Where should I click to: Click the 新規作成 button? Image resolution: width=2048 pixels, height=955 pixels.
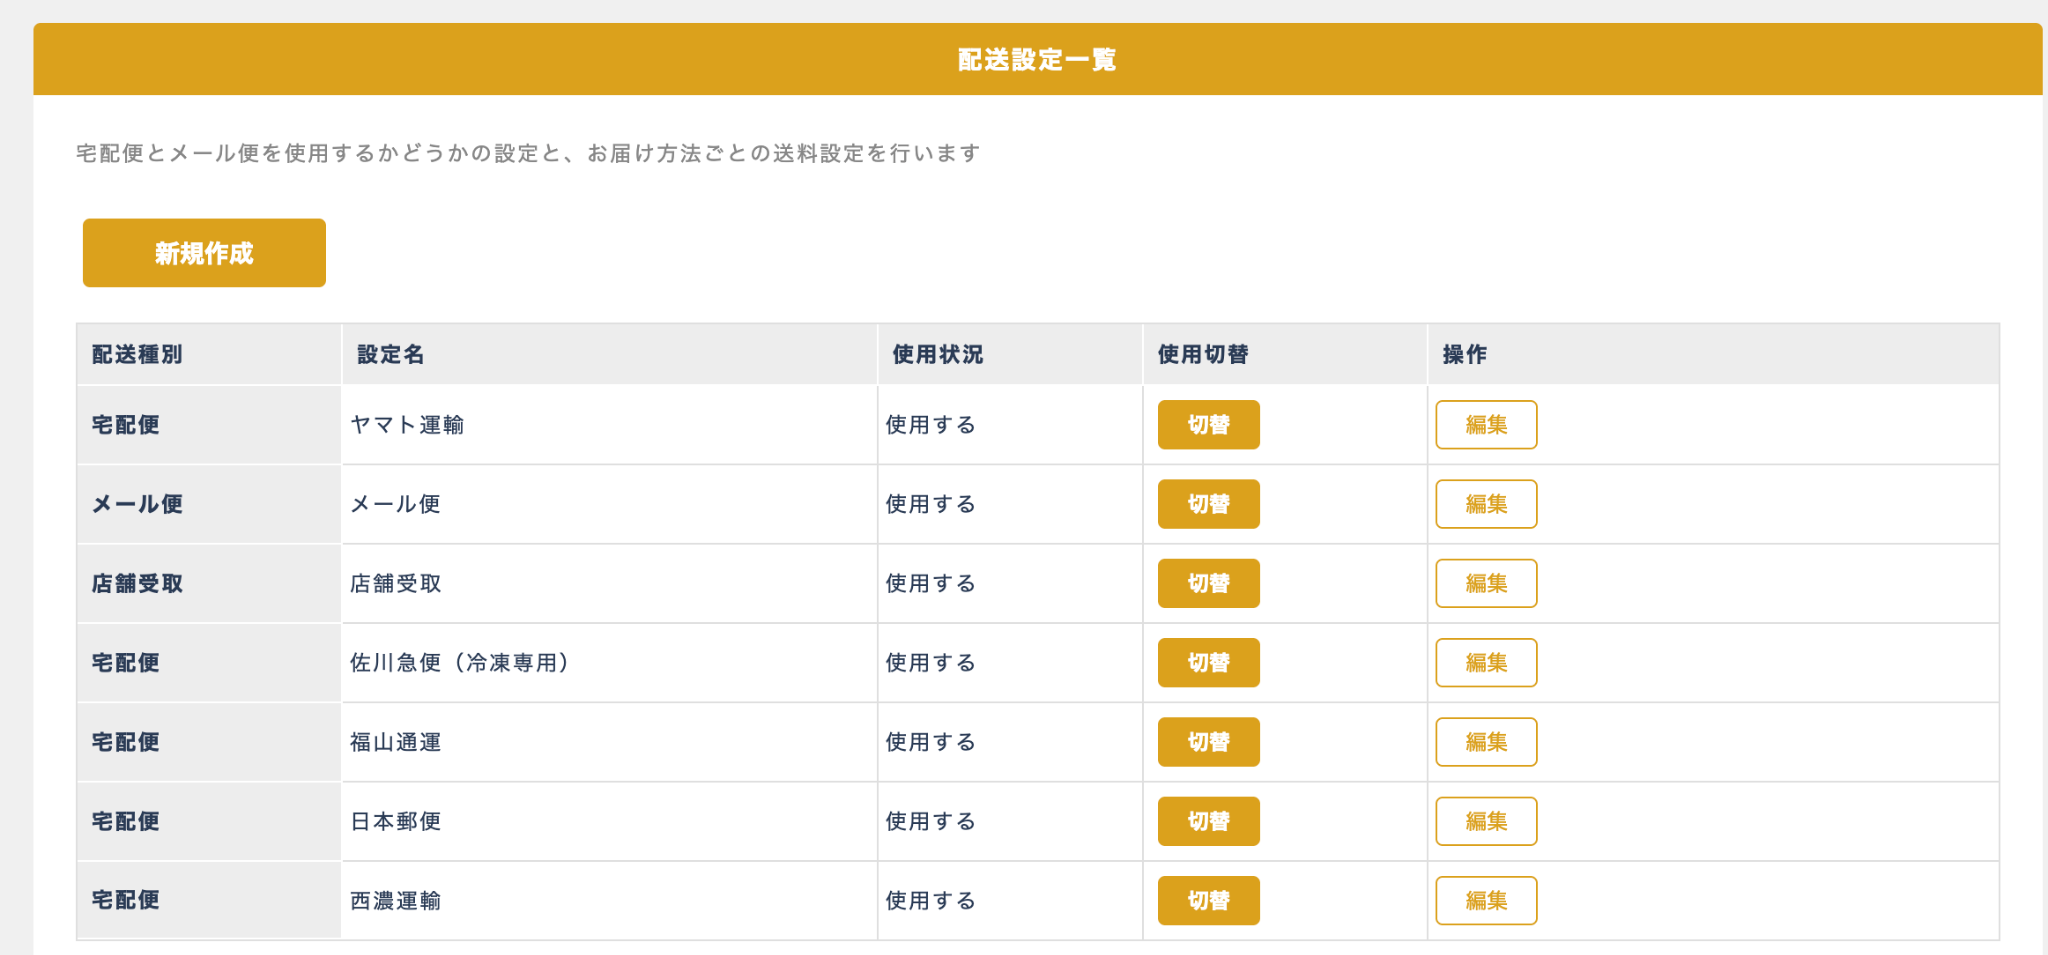click(204, 253)
